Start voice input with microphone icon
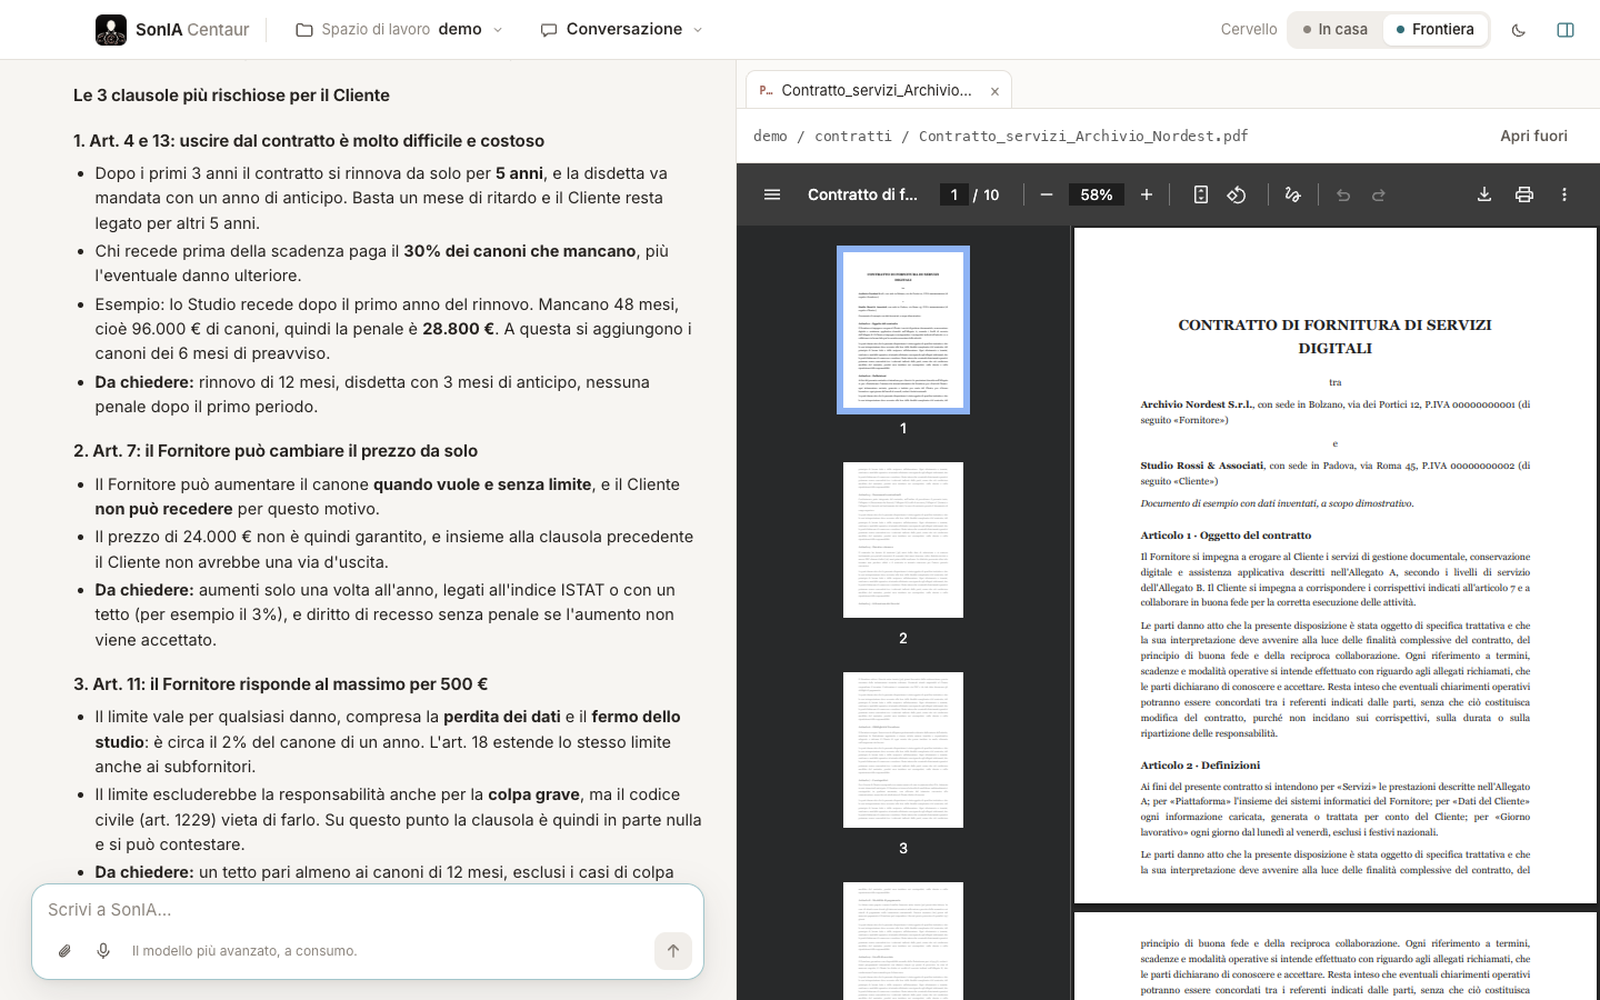 103,951
